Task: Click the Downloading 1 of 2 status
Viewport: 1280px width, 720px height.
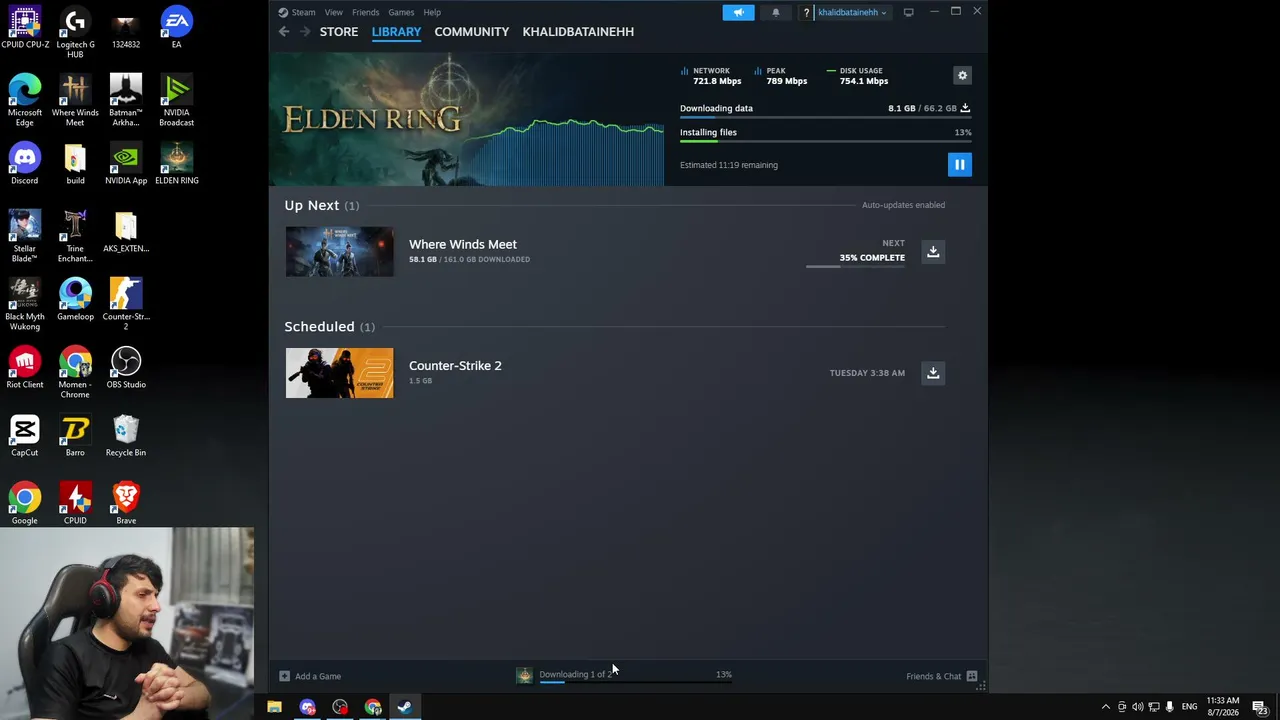Action: [x=576, y=674]
